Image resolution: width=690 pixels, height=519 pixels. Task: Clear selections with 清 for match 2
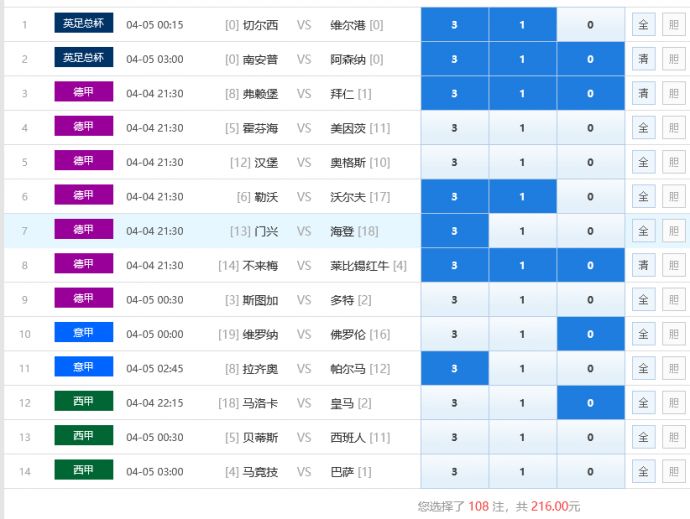(643, 59)
